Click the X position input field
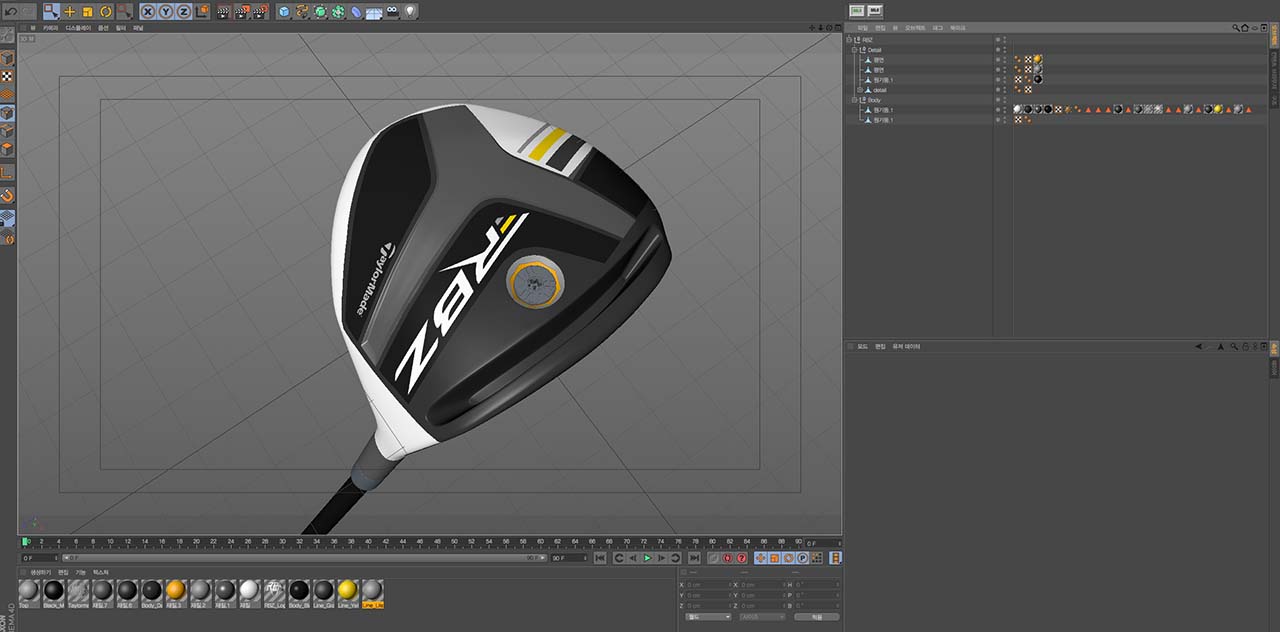This screenshot has width=1280, height=632. (708, 584)
